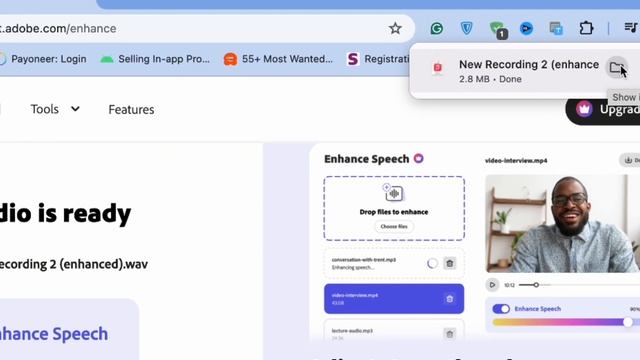Click the download button above the video
Viewport: 640px width, 360px height.
coord(630,160)
